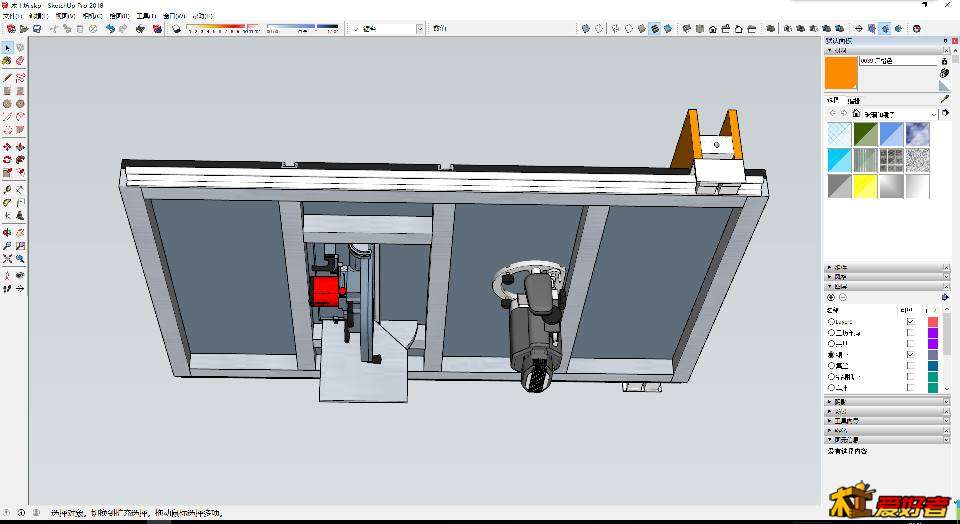Set Layer0 as active layer radio
The width and height of the screenshot is (960, 524).
tap(831, 321)
